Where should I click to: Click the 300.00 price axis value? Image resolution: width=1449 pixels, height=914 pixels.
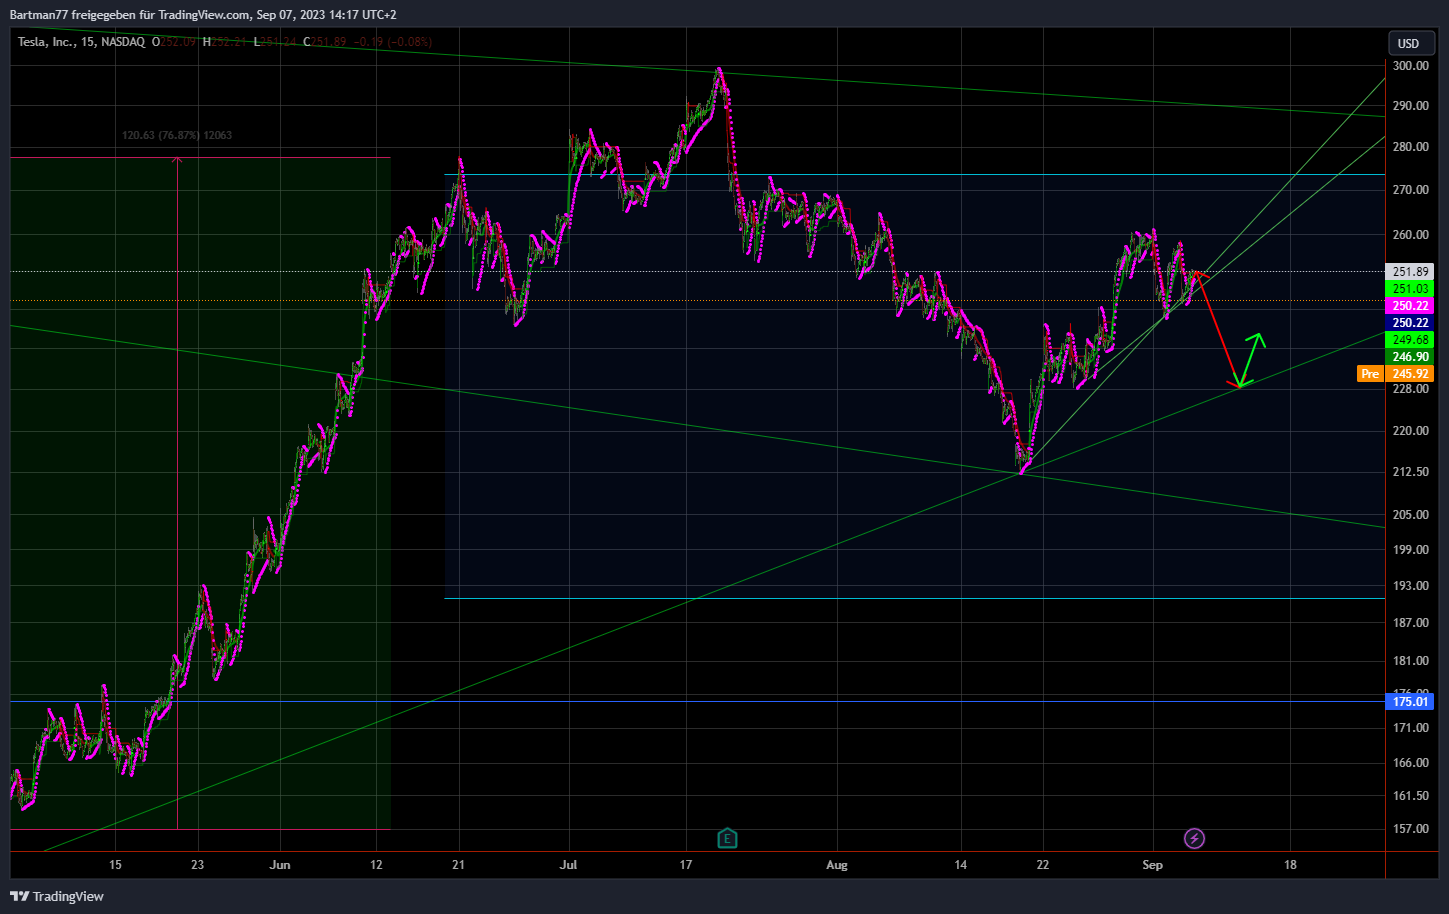pos(1411,66)
